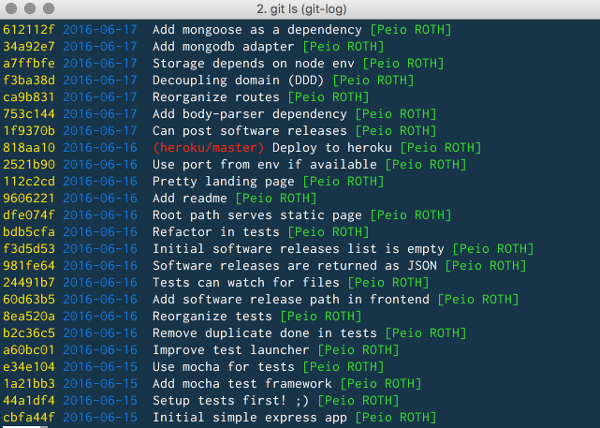The width and height of the screenshot is (600, 428).
Task: Click the date of commit e34e104
Action: (x=100, y=367)
